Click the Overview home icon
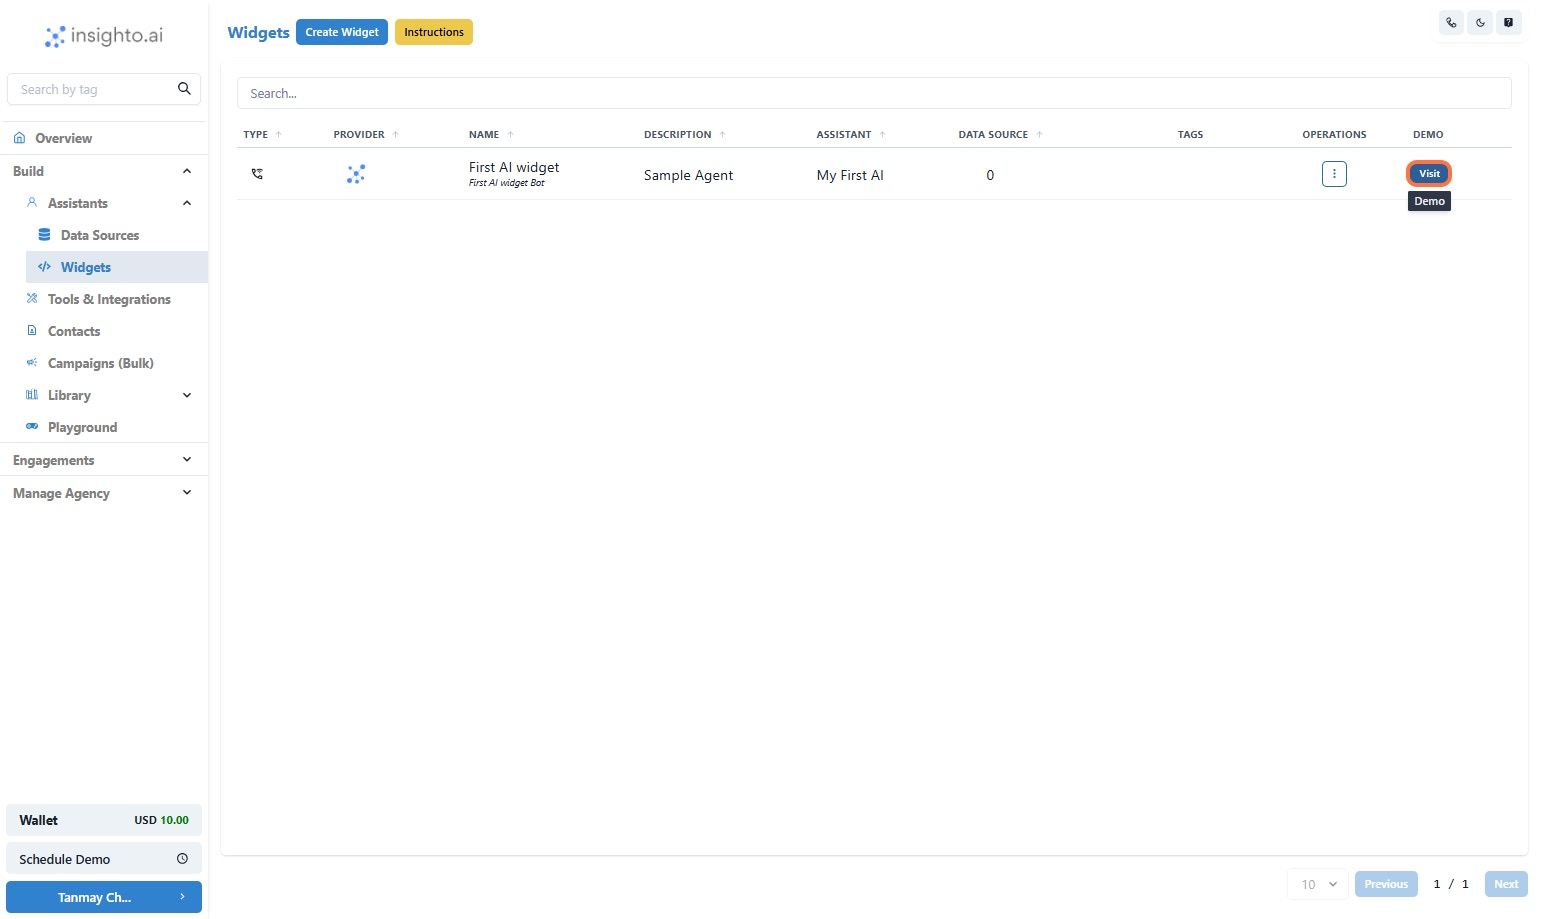This screenshot has height=919, width=1541. [19, 138]
